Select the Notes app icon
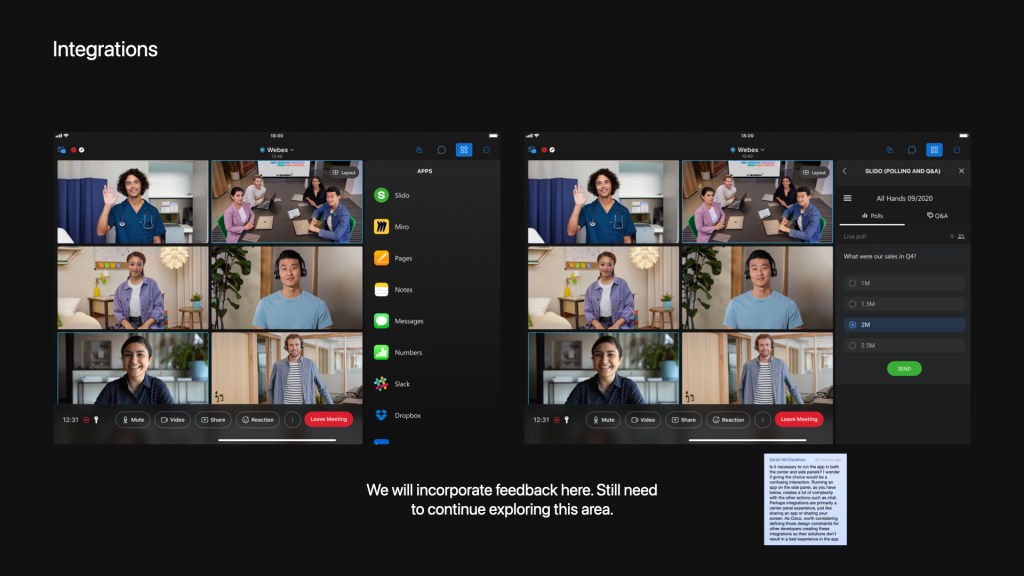The image size is (1024, 576). tap(381, 290)
